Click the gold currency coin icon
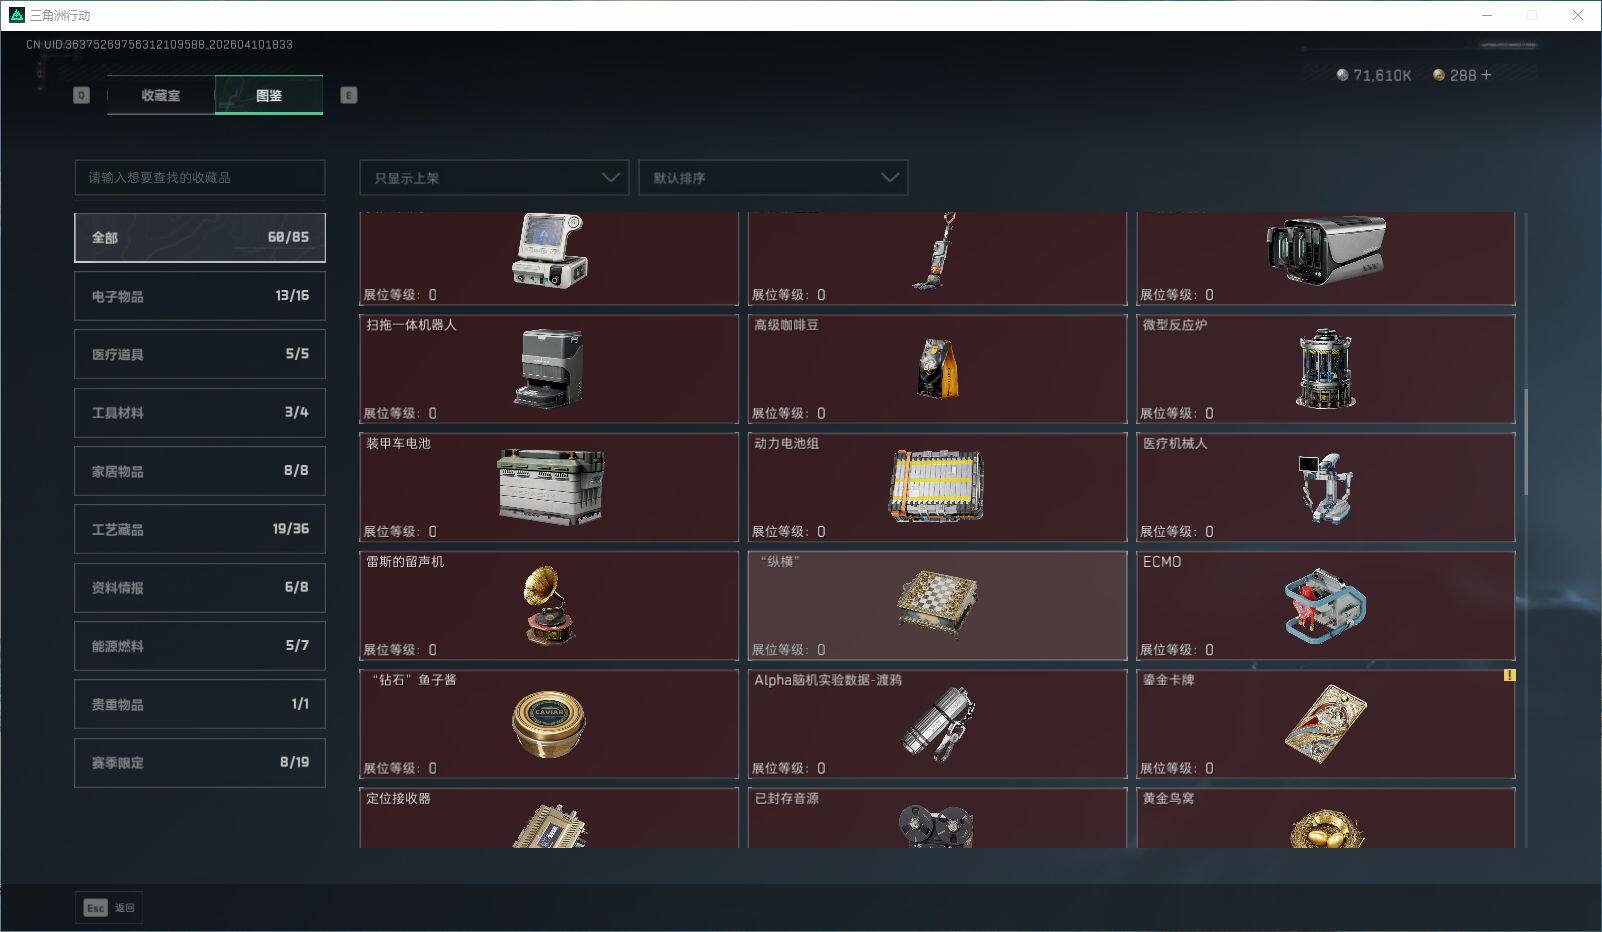1602x932 pixels. coord(1439,75)
